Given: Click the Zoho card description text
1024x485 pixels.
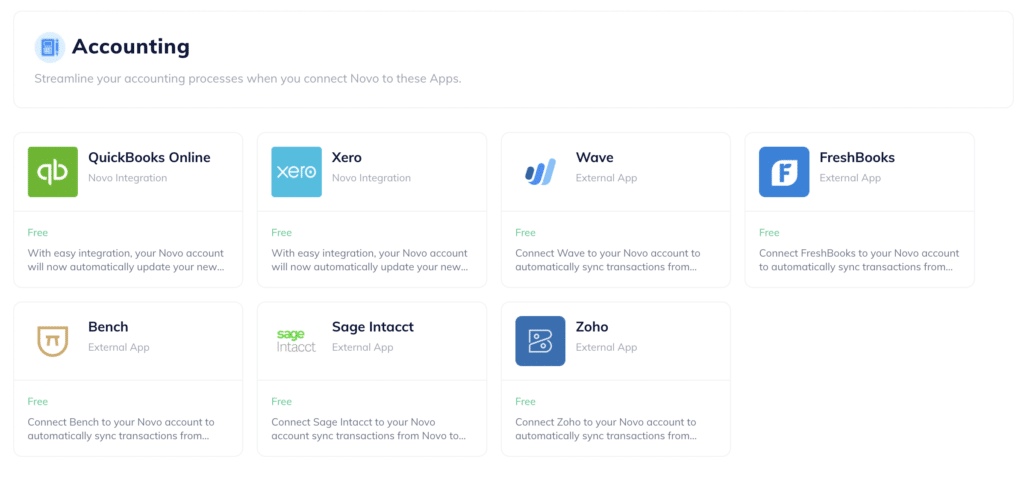Looking at the screenshot, I should point(606,429).
